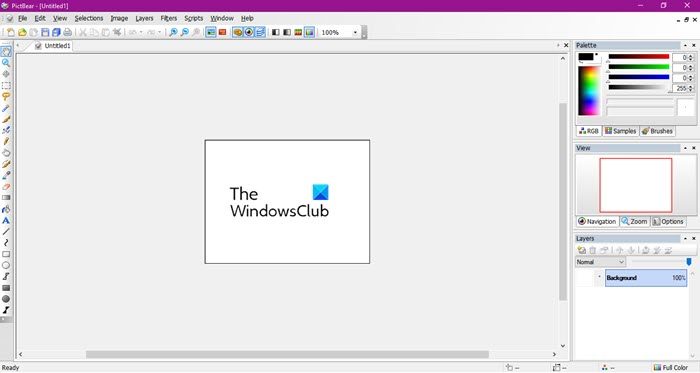Choose the Eraser tool
700x373 pixels.
pos(6,186)
